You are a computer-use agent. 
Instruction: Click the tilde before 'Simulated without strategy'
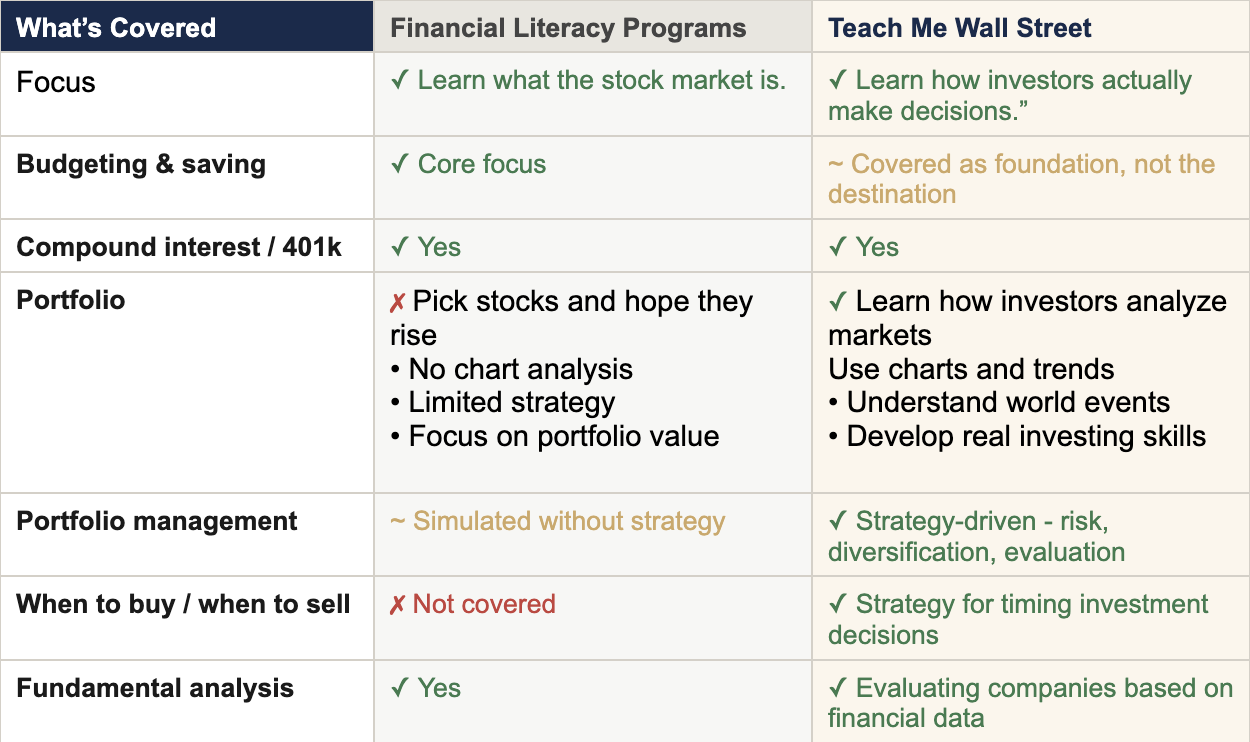pyautogui.click(x=398, y=522)
